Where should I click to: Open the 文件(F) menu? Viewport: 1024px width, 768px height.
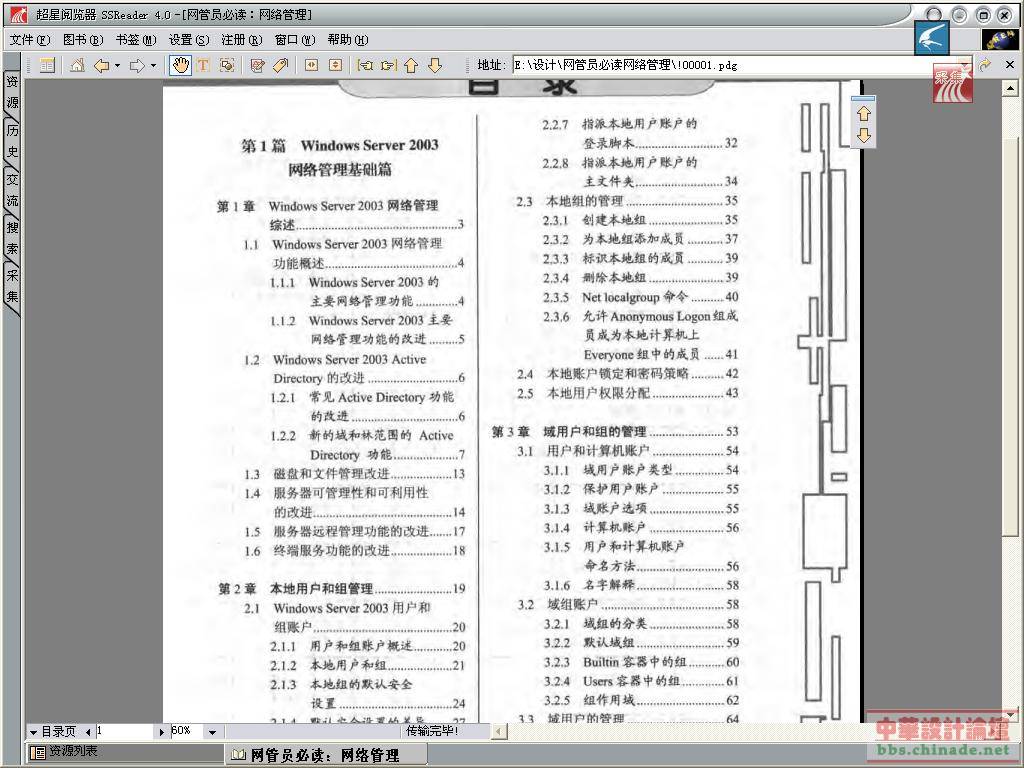pyautogui.click(x=29, y=40)
